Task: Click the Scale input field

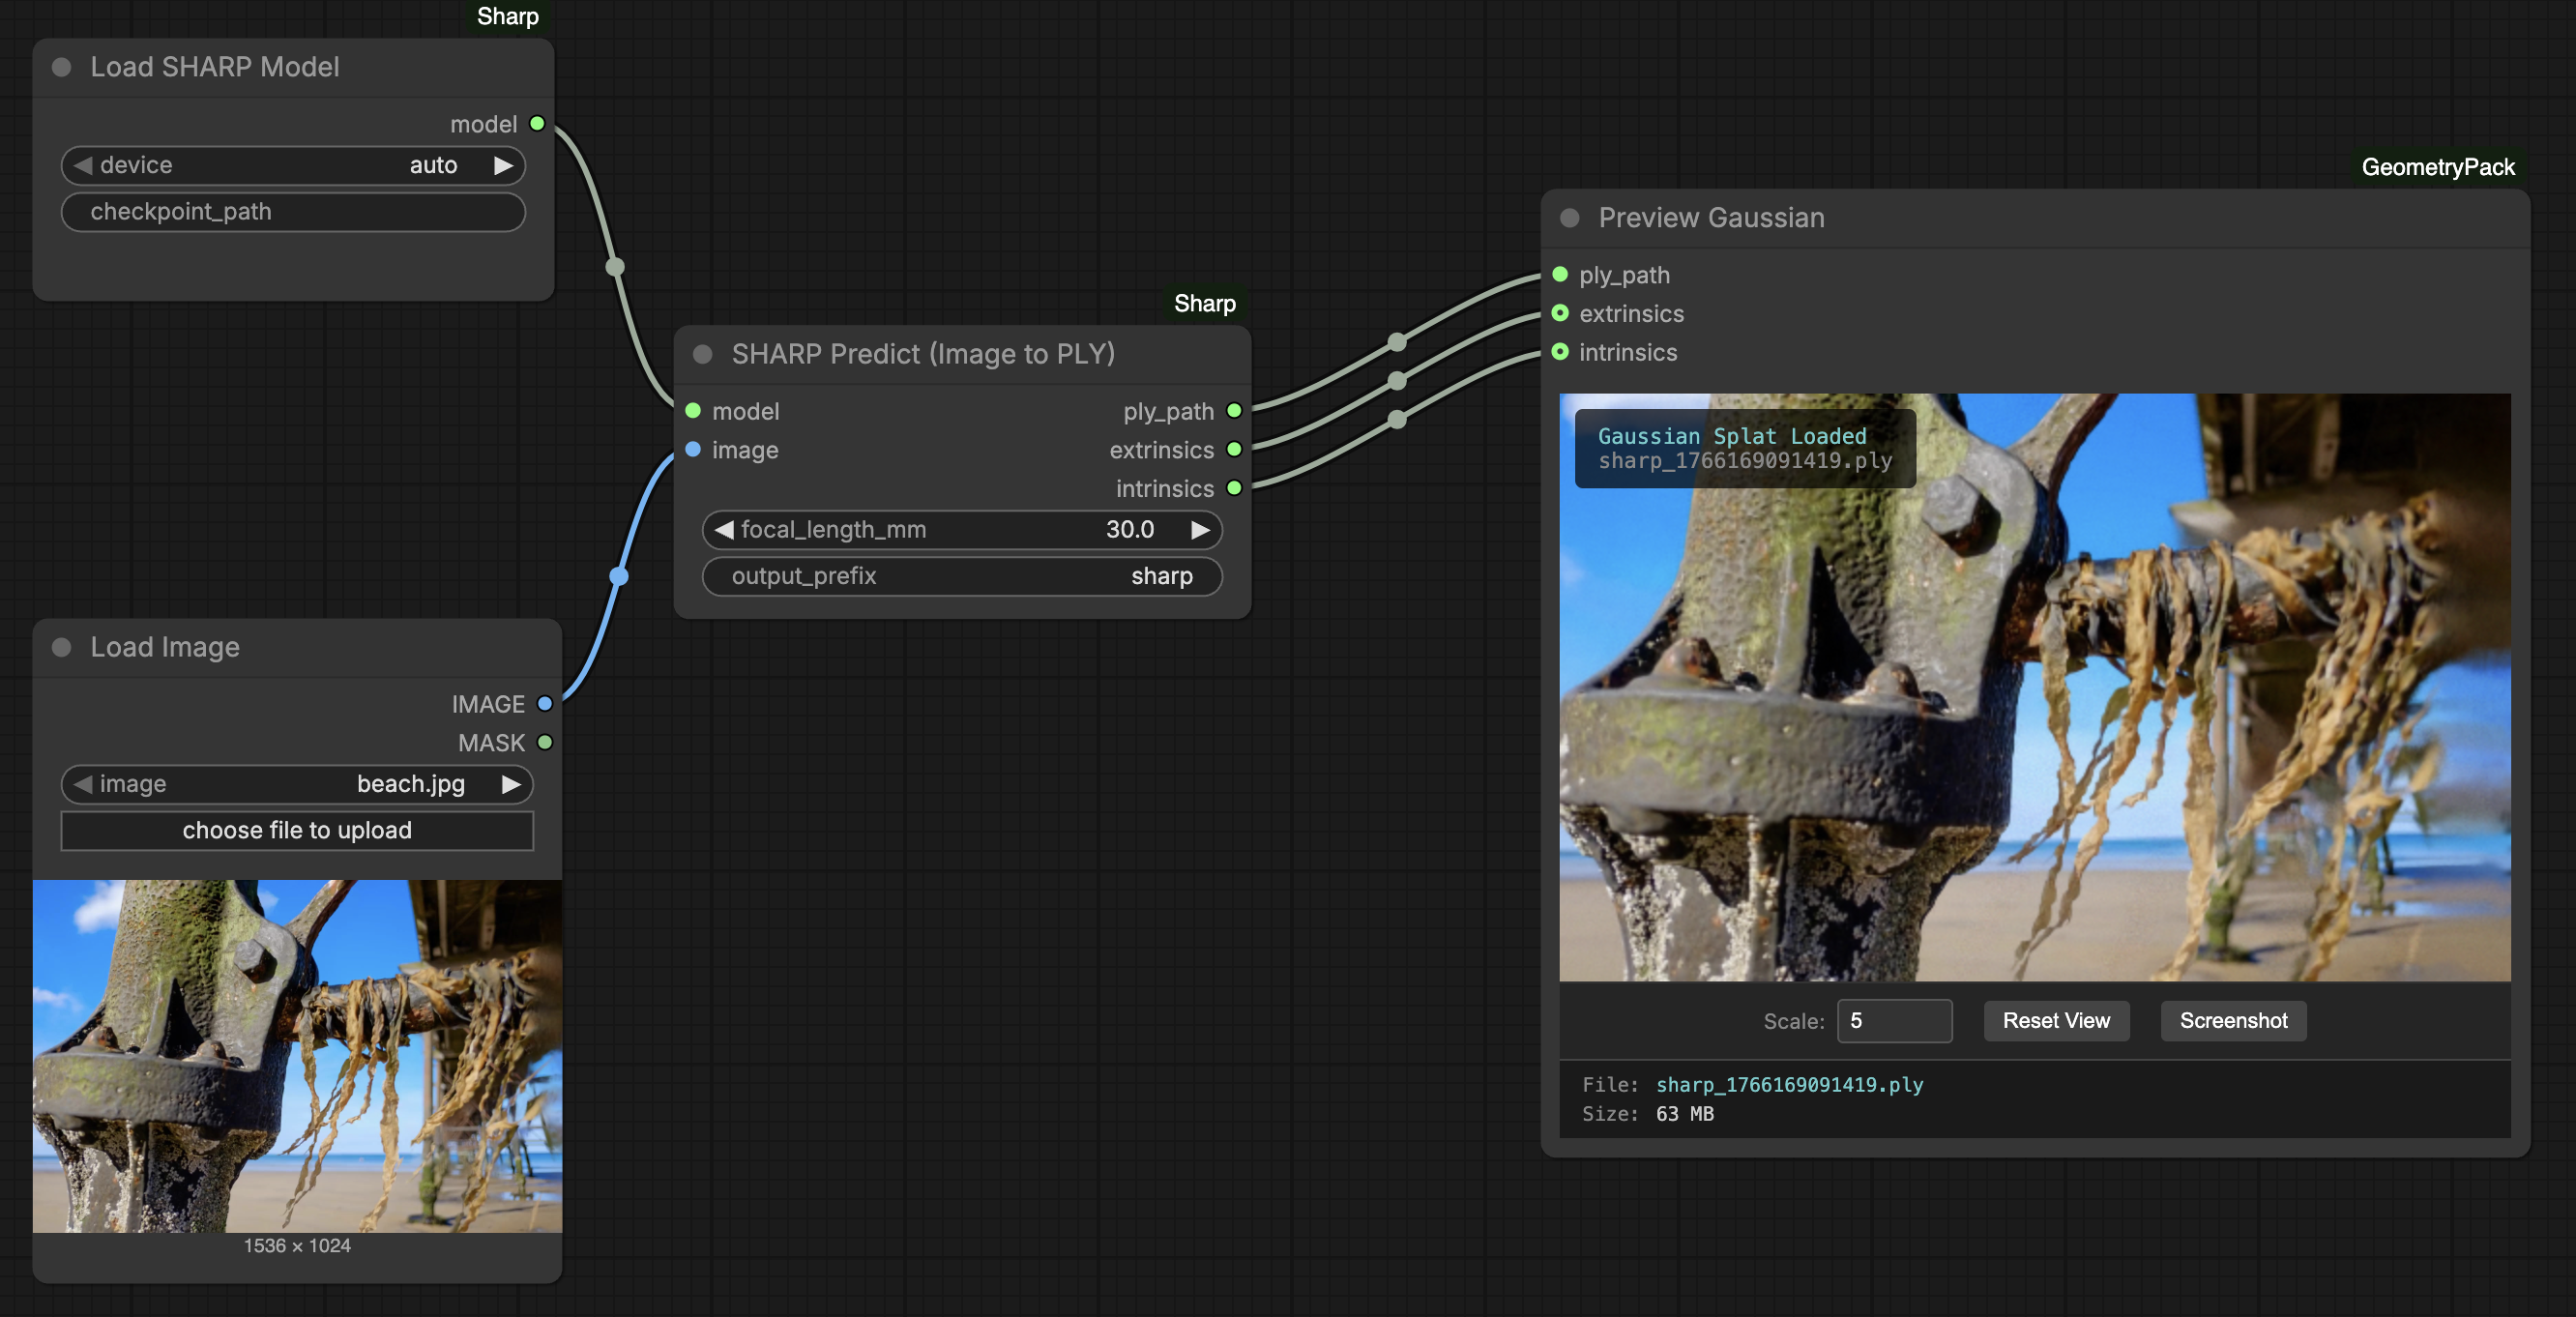Action: 1894,1021
